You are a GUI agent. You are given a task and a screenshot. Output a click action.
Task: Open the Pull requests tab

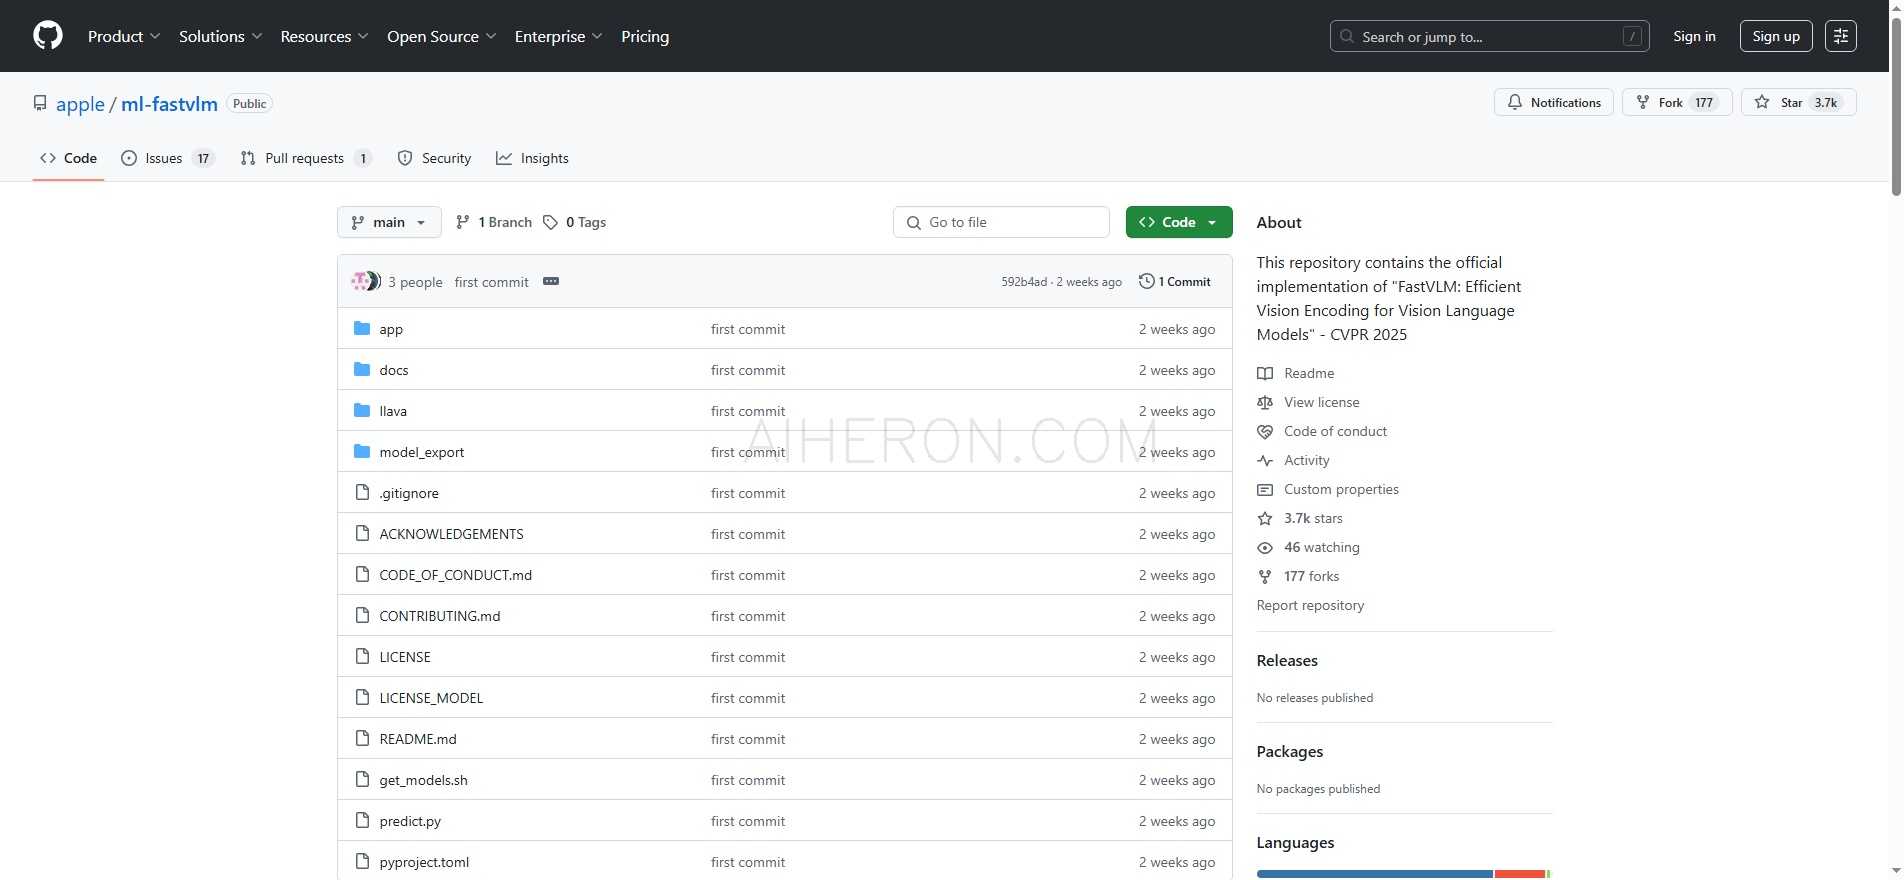(x=305, y=158)
